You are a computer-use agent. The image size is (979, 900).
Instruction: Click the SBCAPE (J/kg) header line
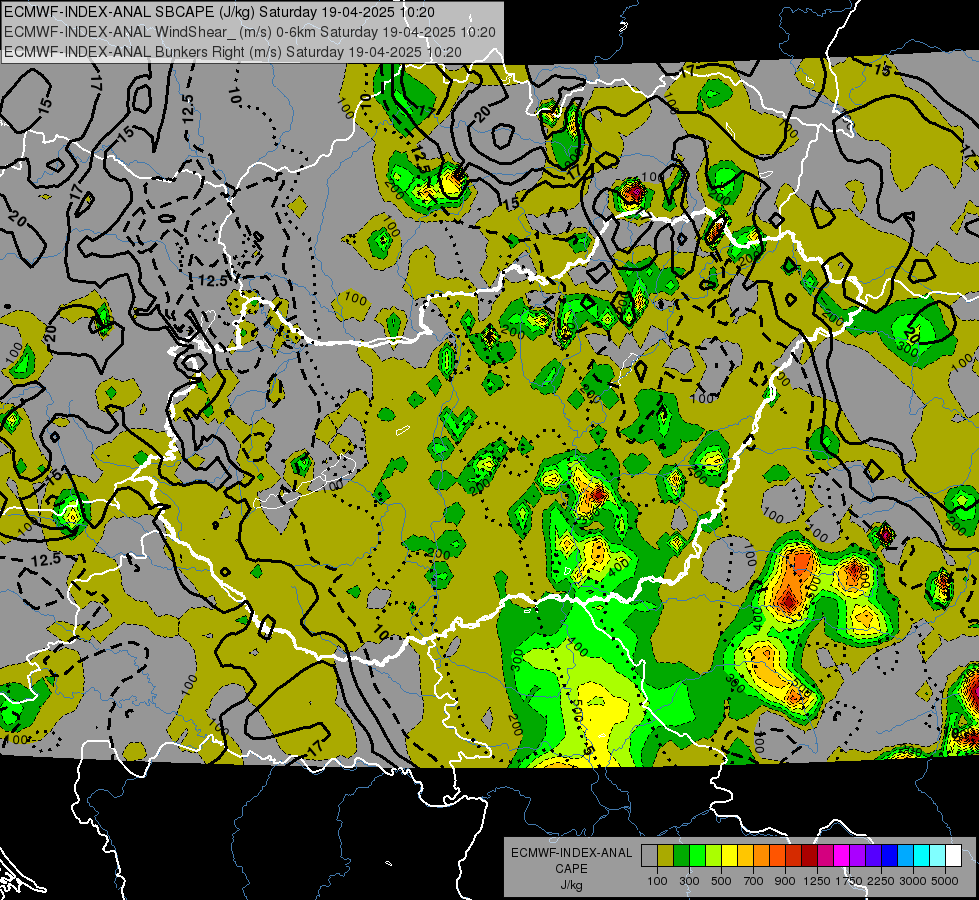click(x=219, y=12)
